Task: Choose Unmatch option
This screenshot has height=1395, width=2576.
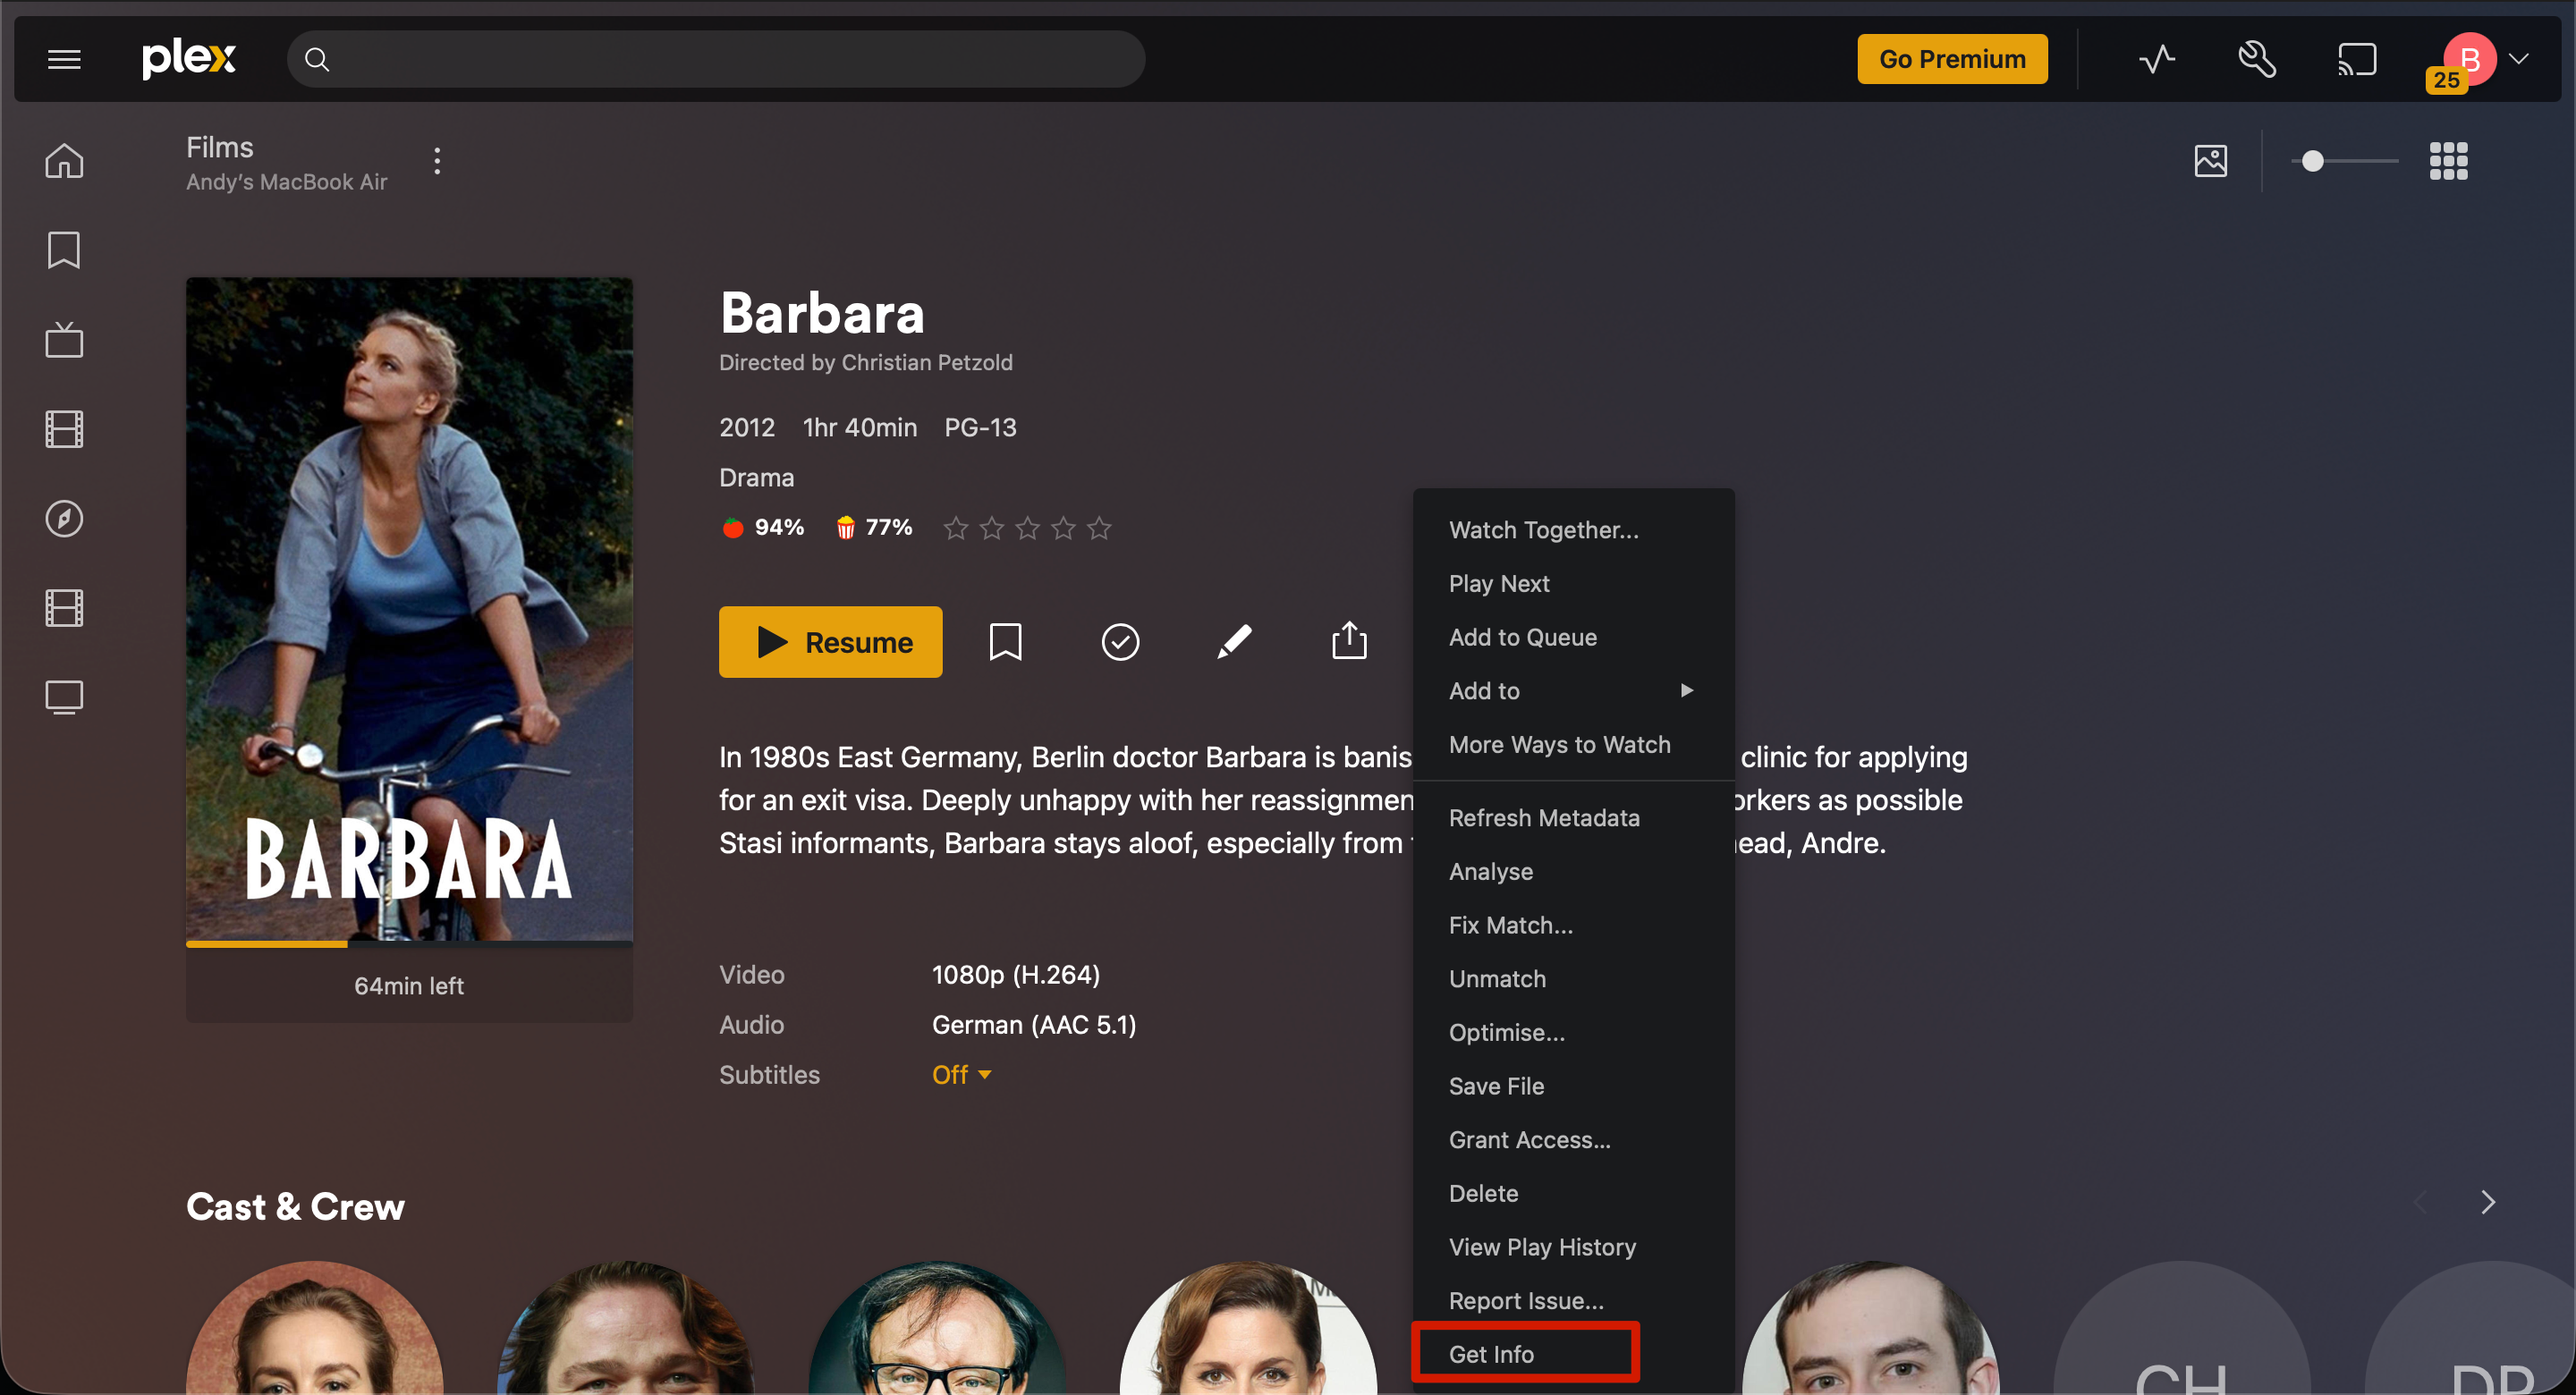Action: 1573,979
